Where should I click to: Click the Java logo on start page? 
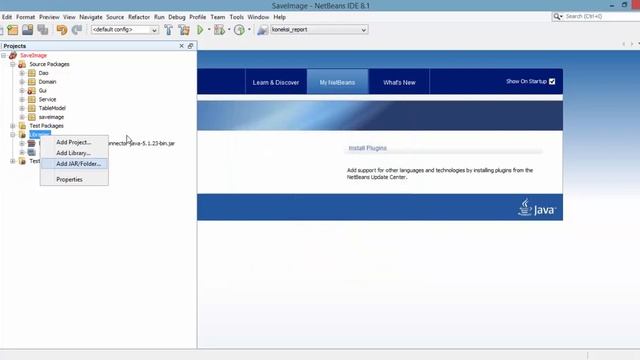click(537, 208)
